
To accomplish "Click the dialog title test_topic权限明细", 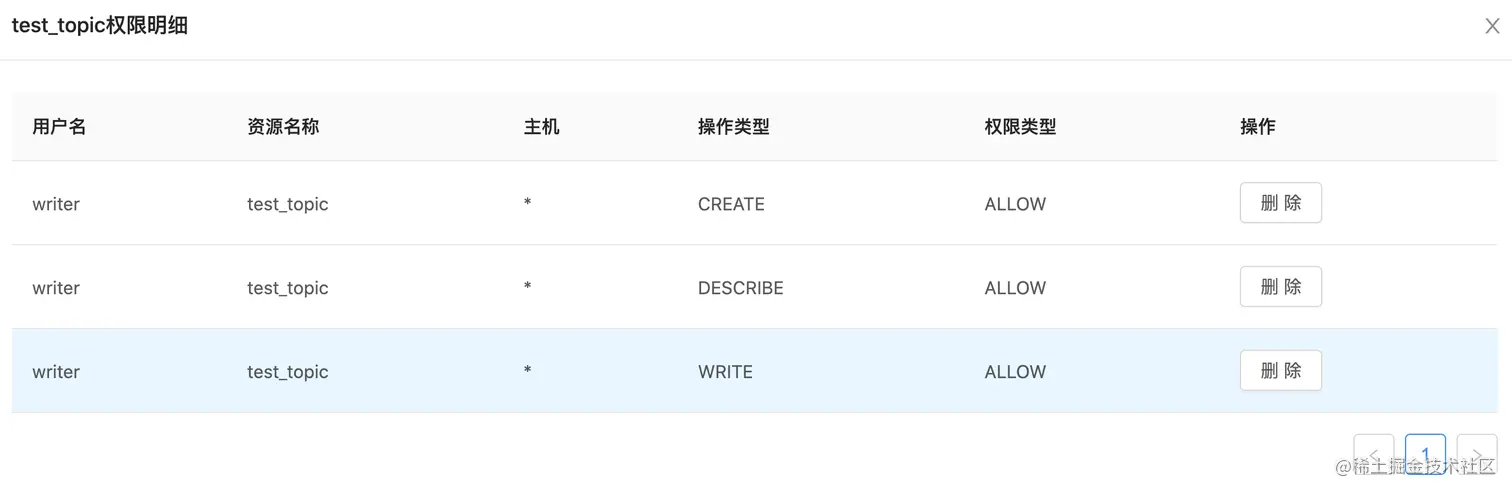I will (100, 27).
